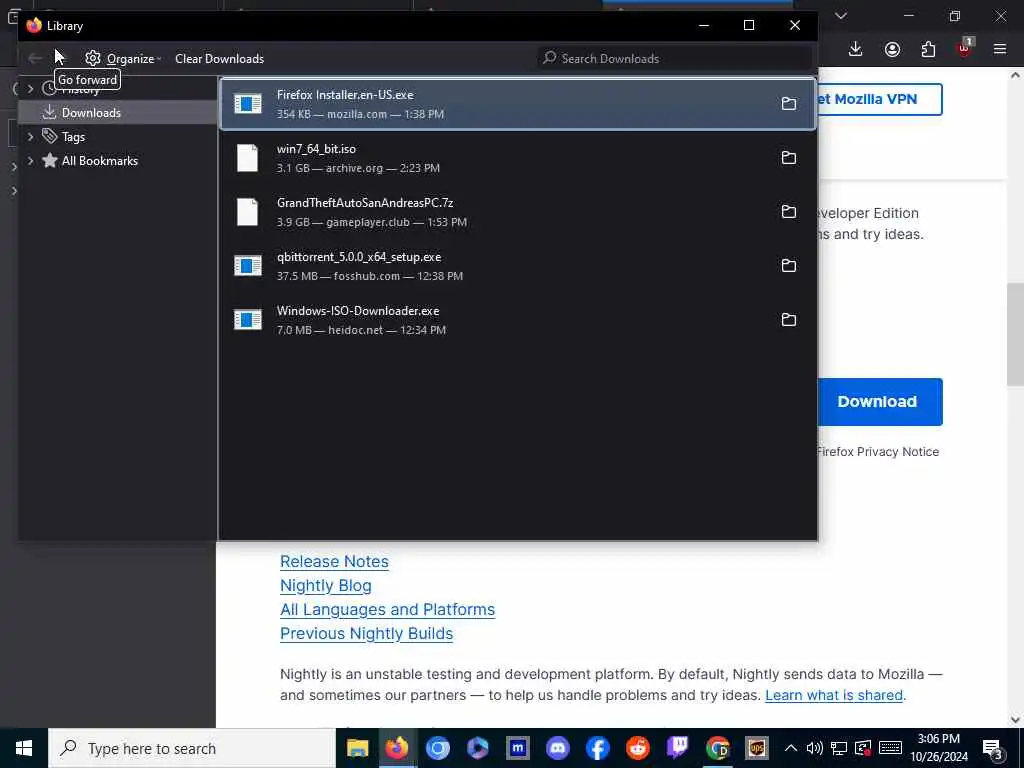Open the Organize menu in Library
Viewport: 1024px width, 768px height.
tap(123, 58)
